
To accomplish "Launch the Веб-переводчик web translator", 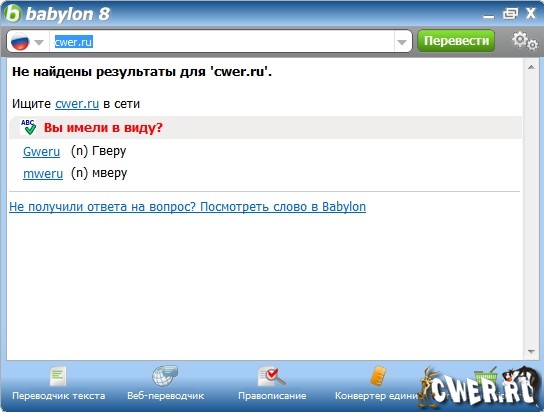I will point(165,384).
